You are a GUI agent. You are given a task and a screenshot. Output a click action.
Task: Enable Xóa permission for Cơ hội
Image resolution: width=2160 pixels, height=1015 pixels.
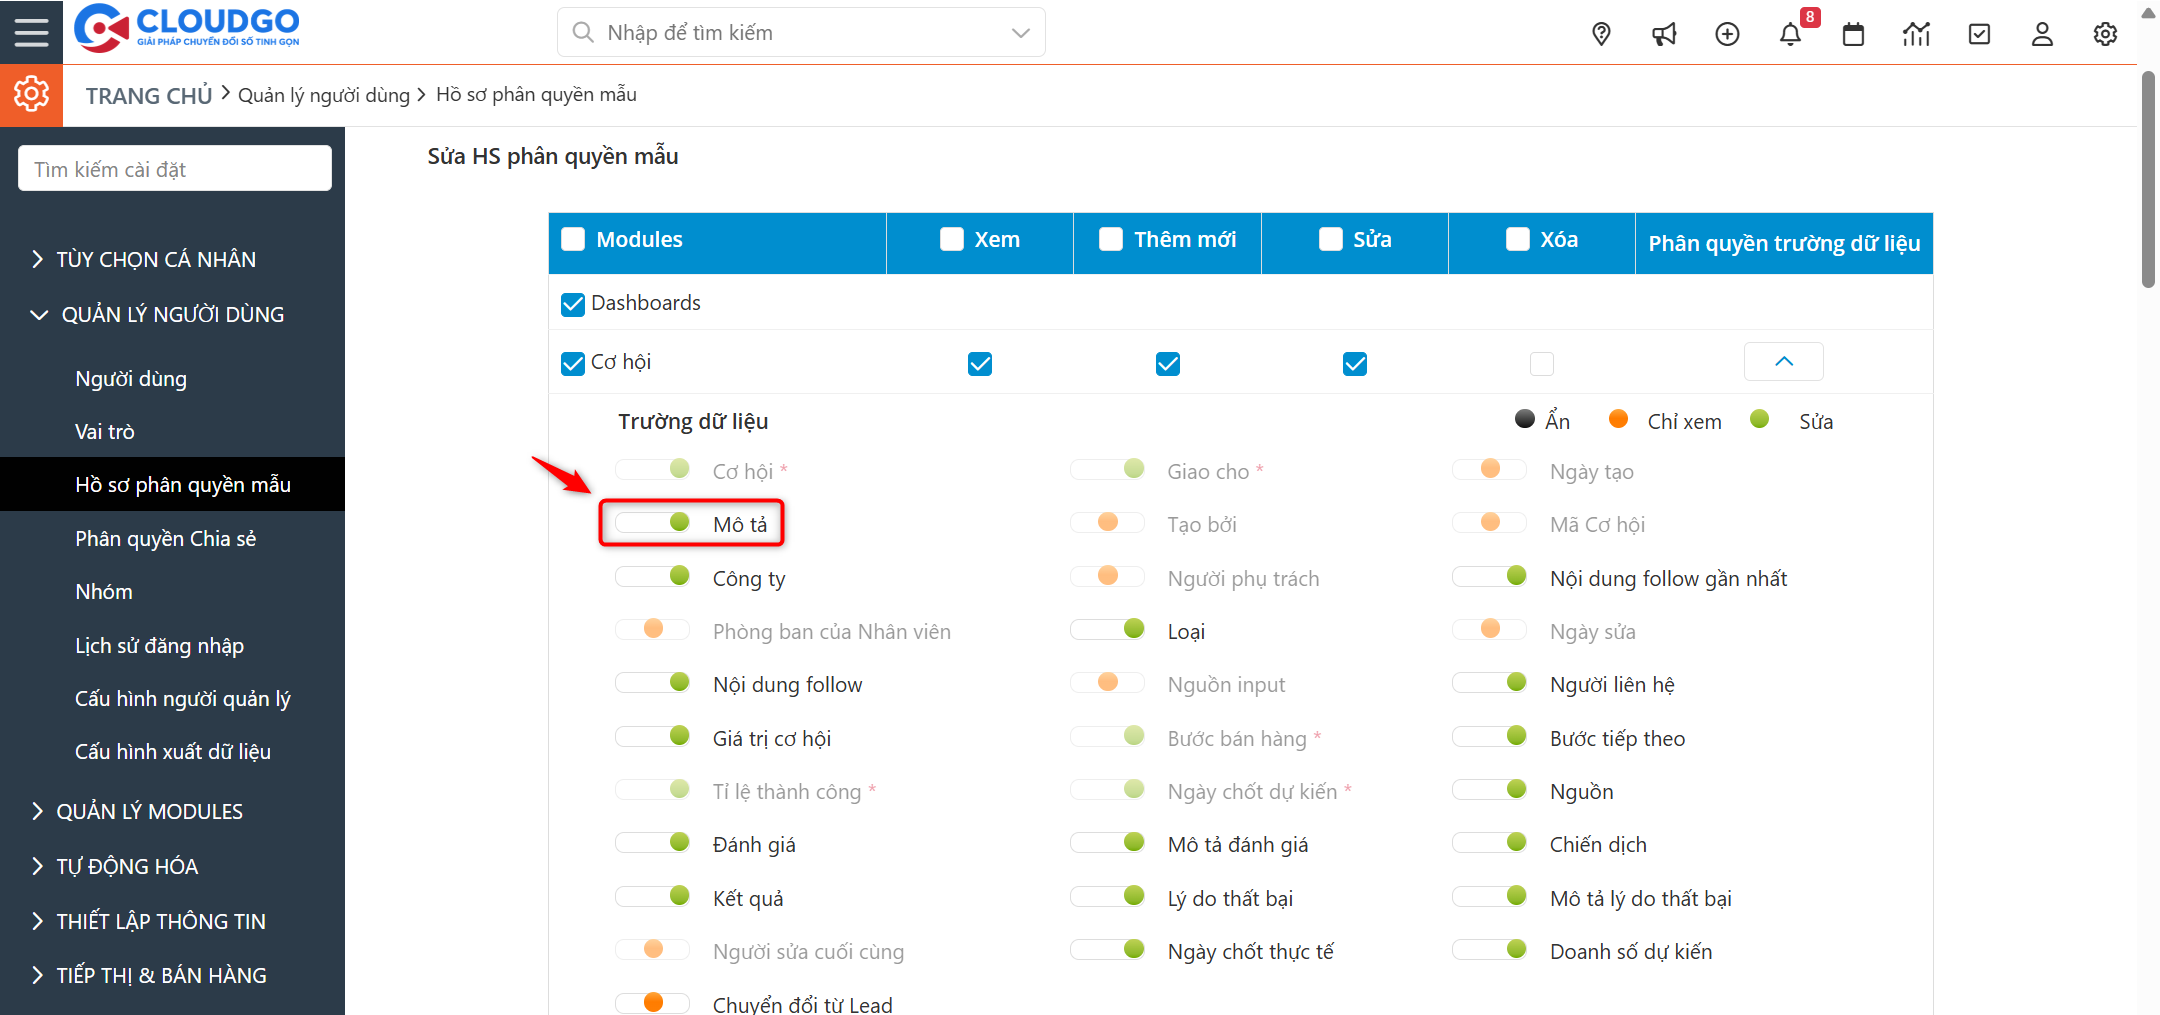pos(1541,364)
